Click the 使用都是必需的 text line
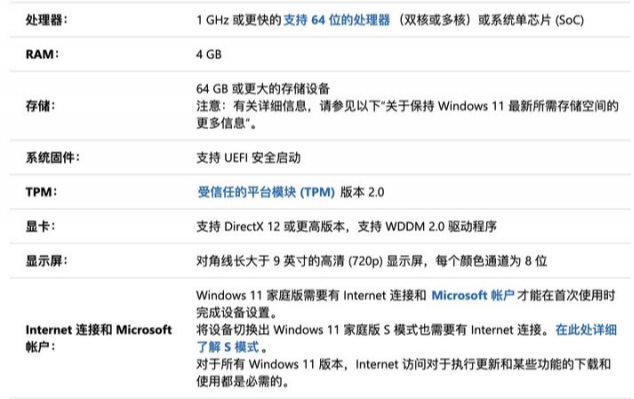This screenshot has width=634, height=399. click(x=243, y=381)
